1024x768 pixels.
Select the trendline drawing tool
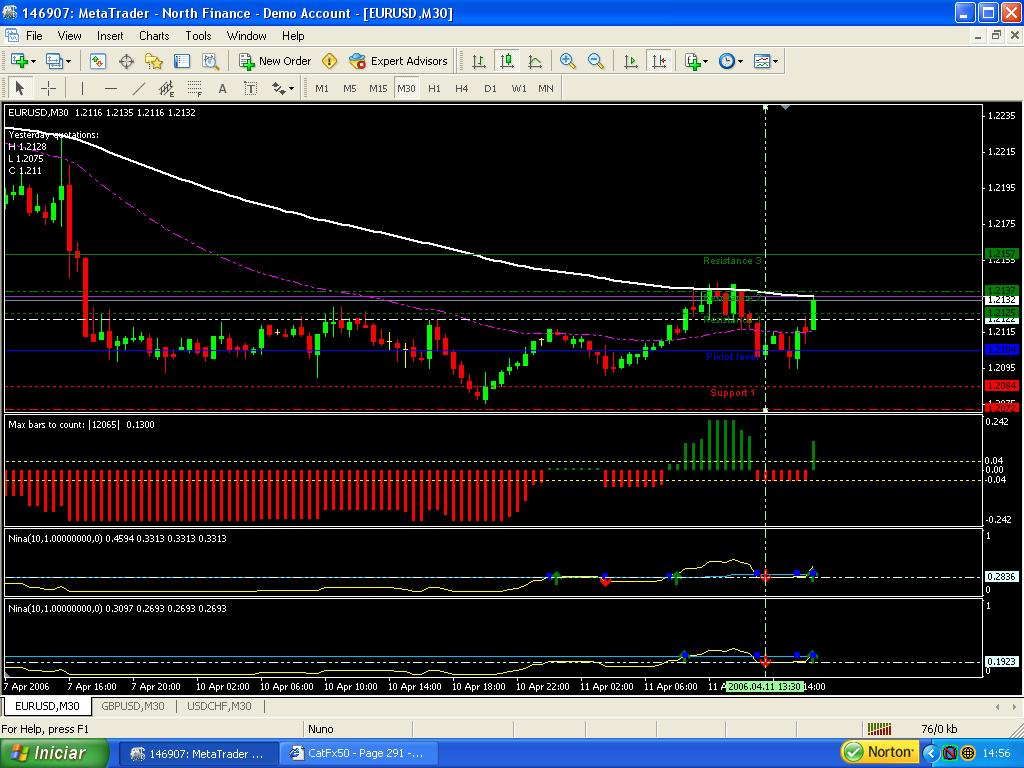pos(138,88)
